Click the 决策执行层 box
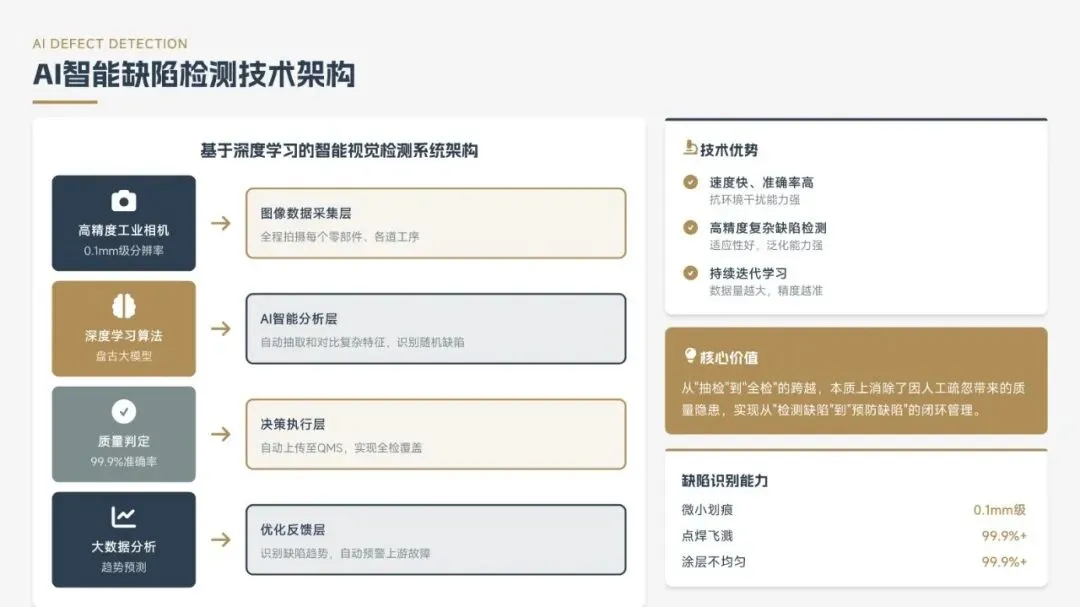 click(x=436, y=434)
